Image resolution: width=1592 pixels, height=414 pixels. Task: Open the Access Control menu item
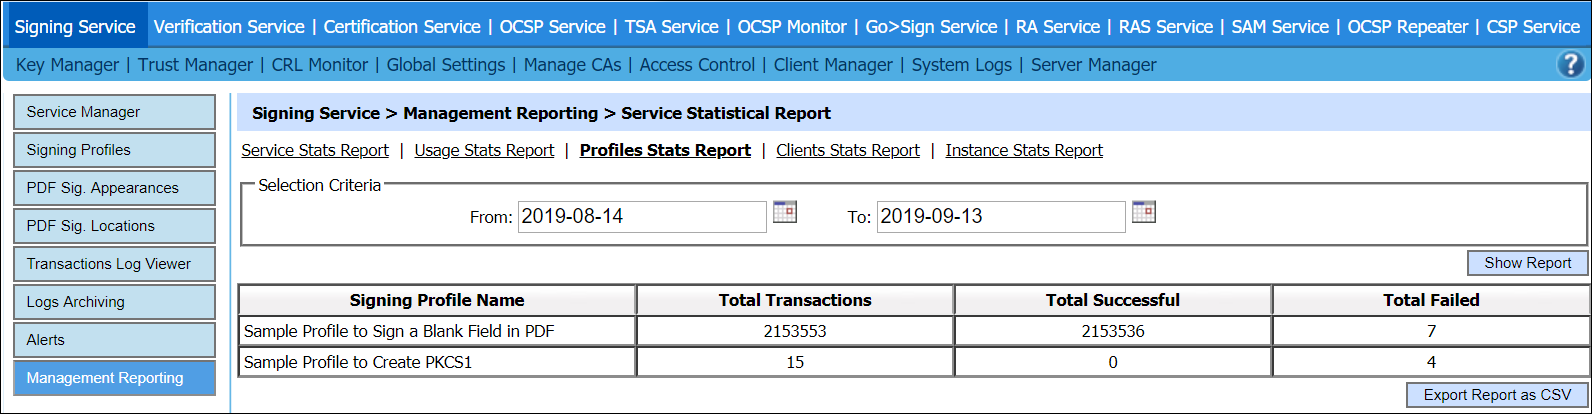click(697, 65)
